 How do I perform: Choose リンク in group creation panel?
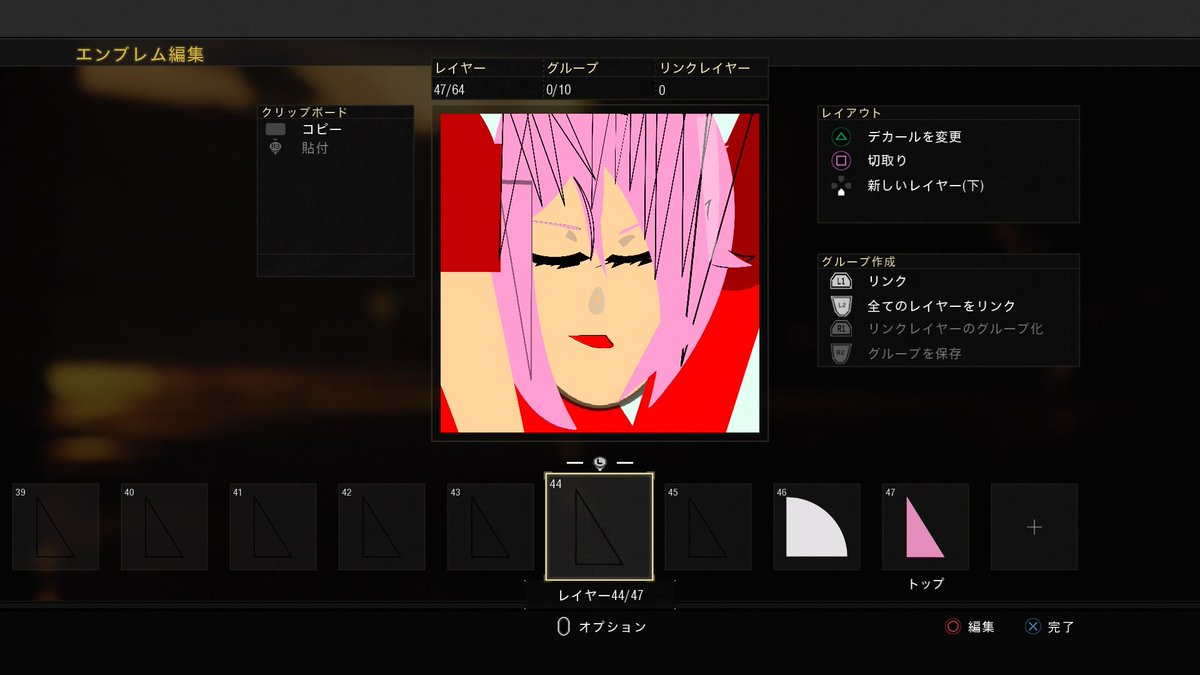(x=888, y=282)
